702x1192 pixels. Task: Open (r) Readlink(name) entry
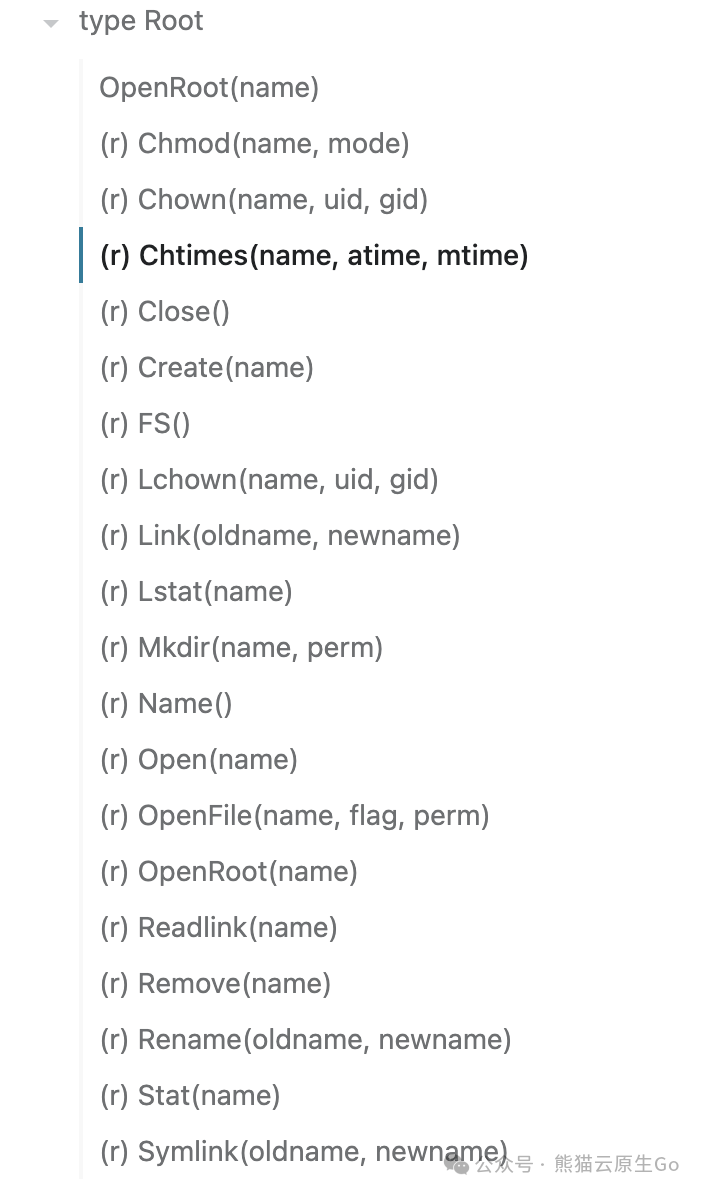pyautogui.click(x=218, y=927)
